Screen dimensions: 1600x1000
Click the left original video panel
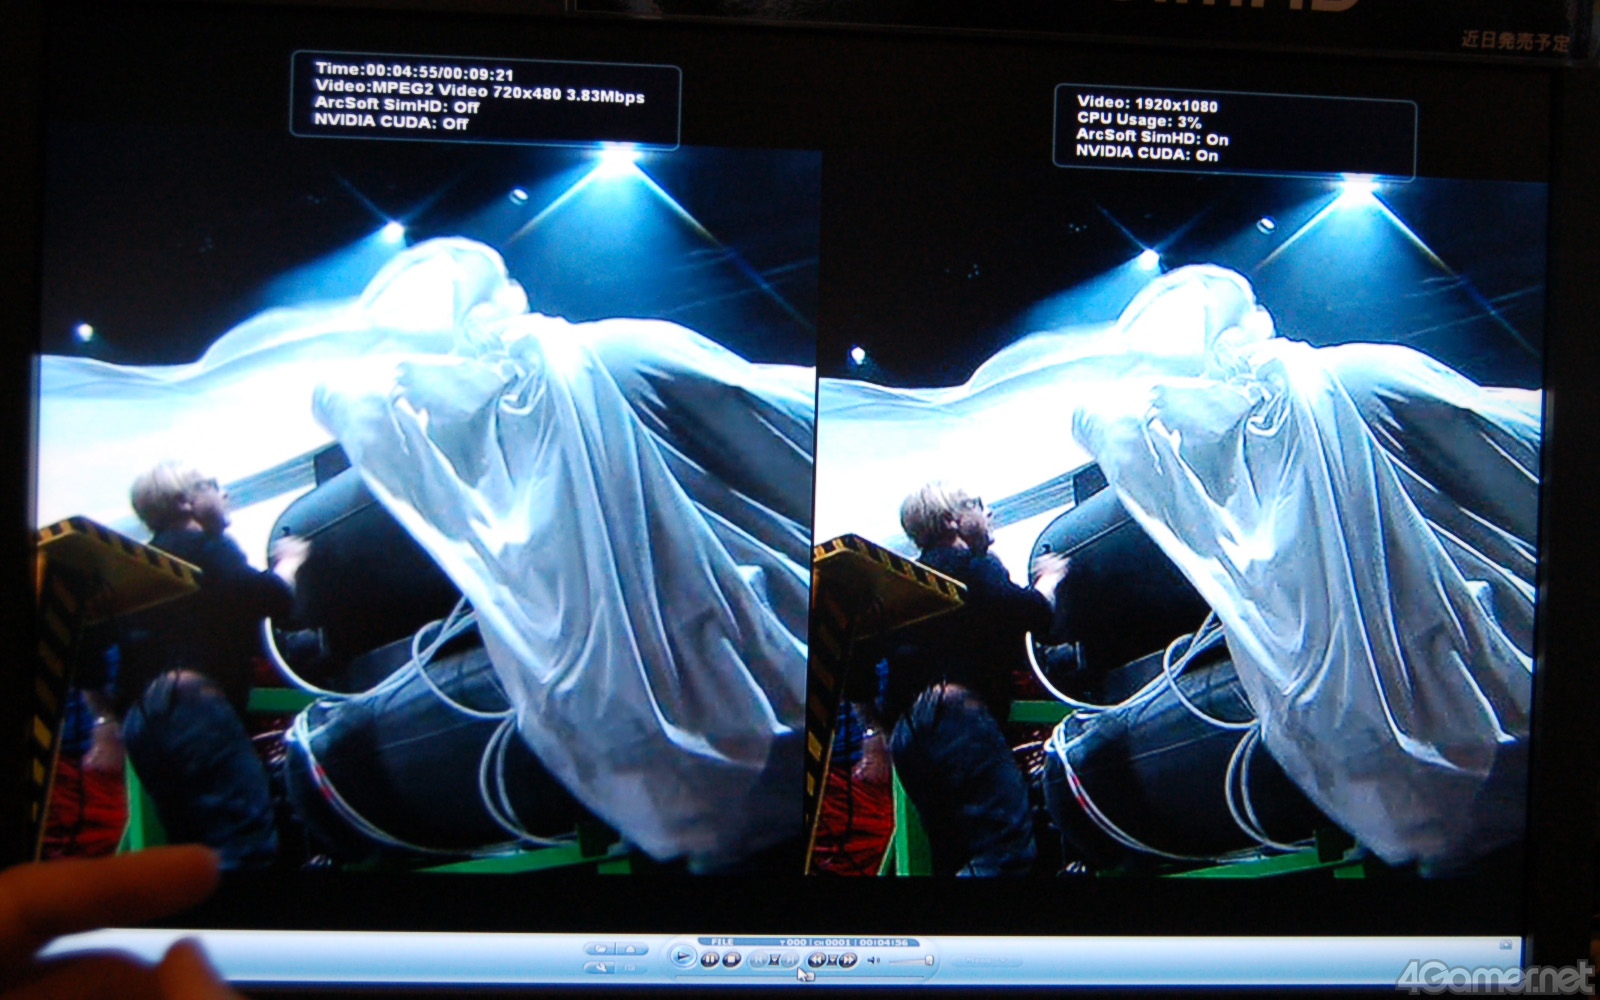pos(425,500)
